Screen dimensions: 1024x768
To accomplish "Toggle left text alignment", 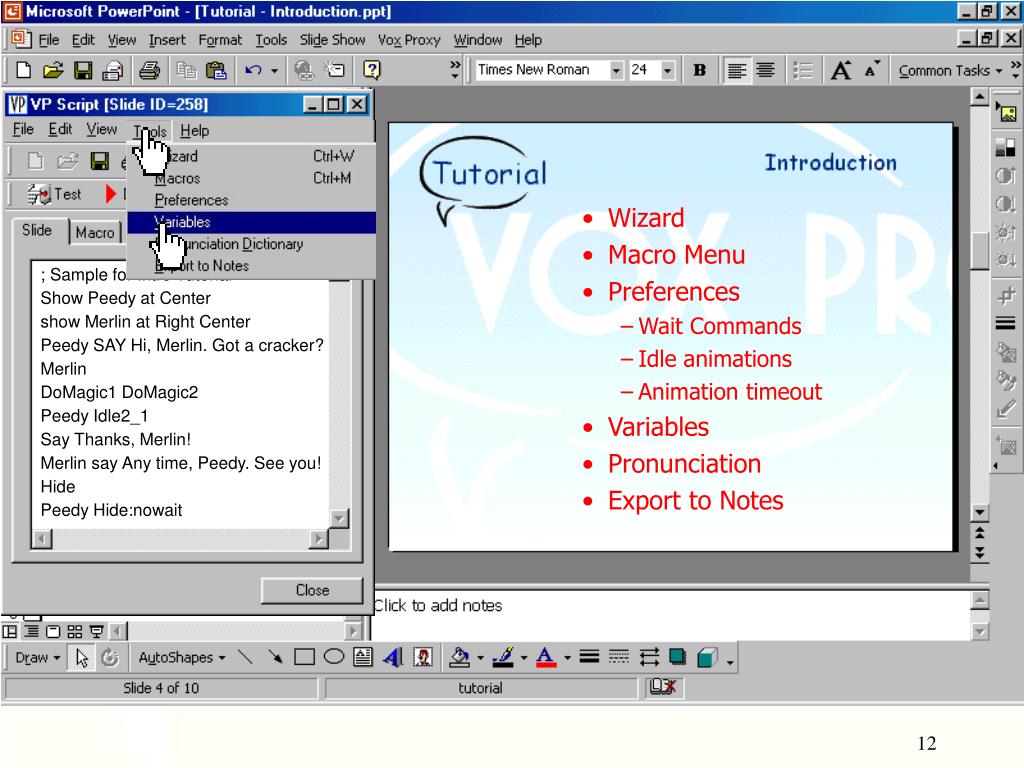I will click(737, 70).
